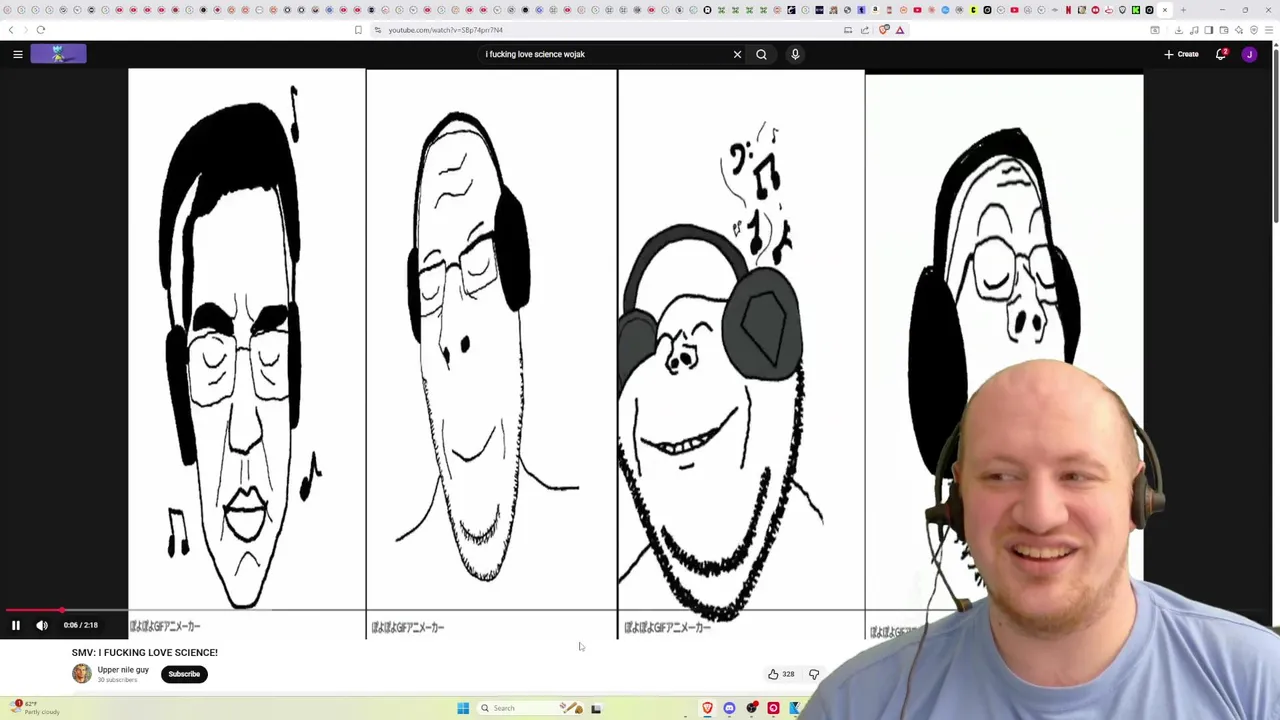Open browser downloads icon
The image size is (1280, 720).
1179,30
